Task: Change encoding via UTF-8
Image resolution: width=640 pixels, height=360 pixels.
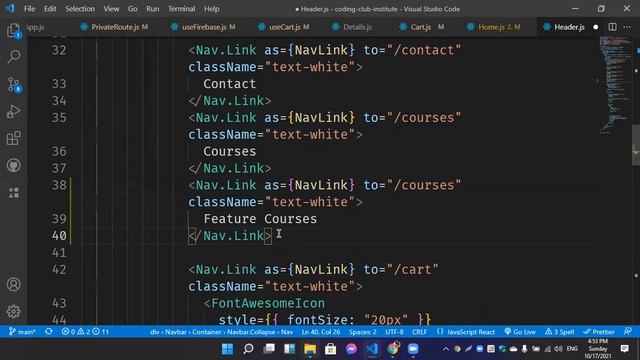Action: pos(394,331)
